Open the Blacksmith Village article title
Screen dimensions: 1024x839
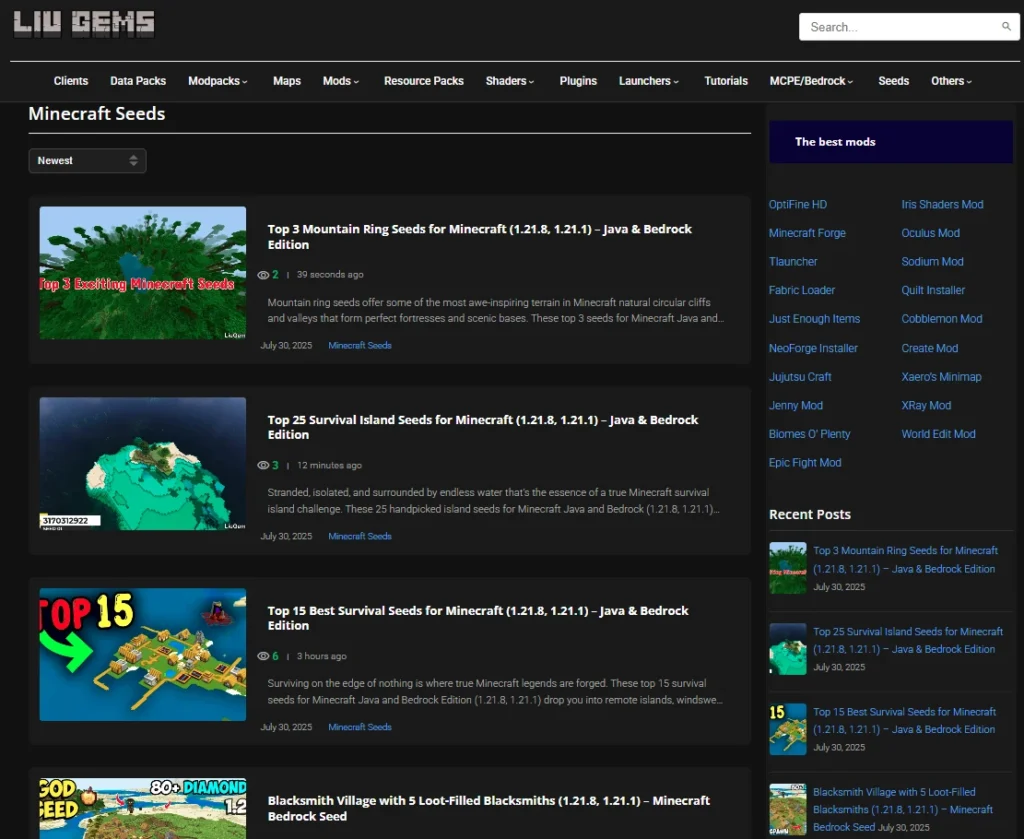488,808
